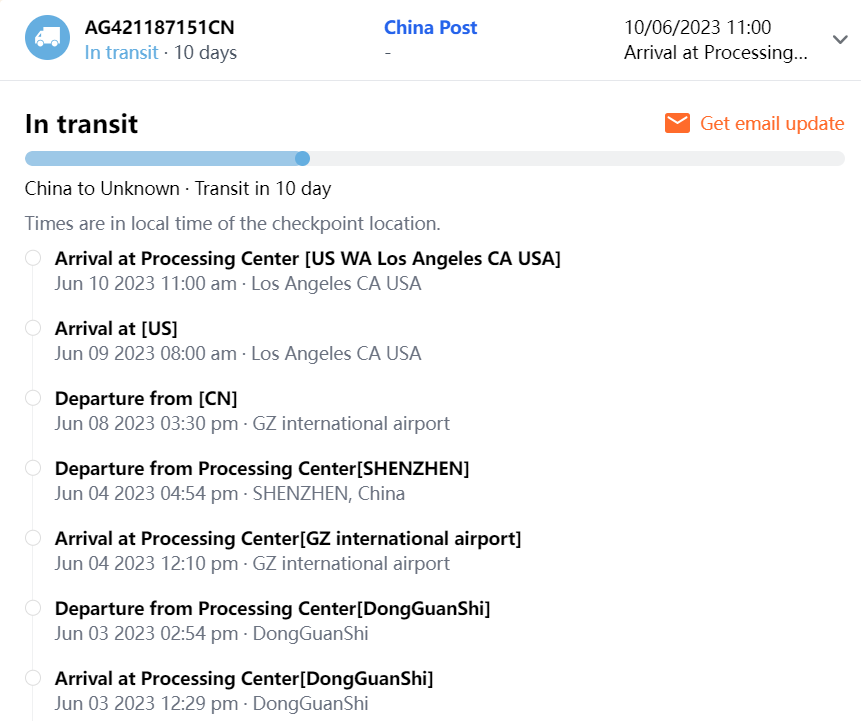Click the DongGuanShi arrival checkpoint marker
The image size is (861, 721).
[x=33, y=678]
